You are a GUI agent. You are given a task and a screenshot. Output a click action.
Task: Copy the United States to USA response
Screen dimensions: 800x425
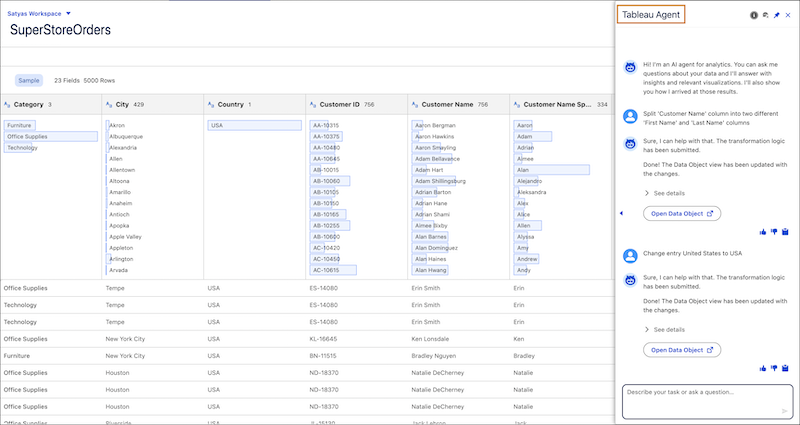(x=786, y=368)
